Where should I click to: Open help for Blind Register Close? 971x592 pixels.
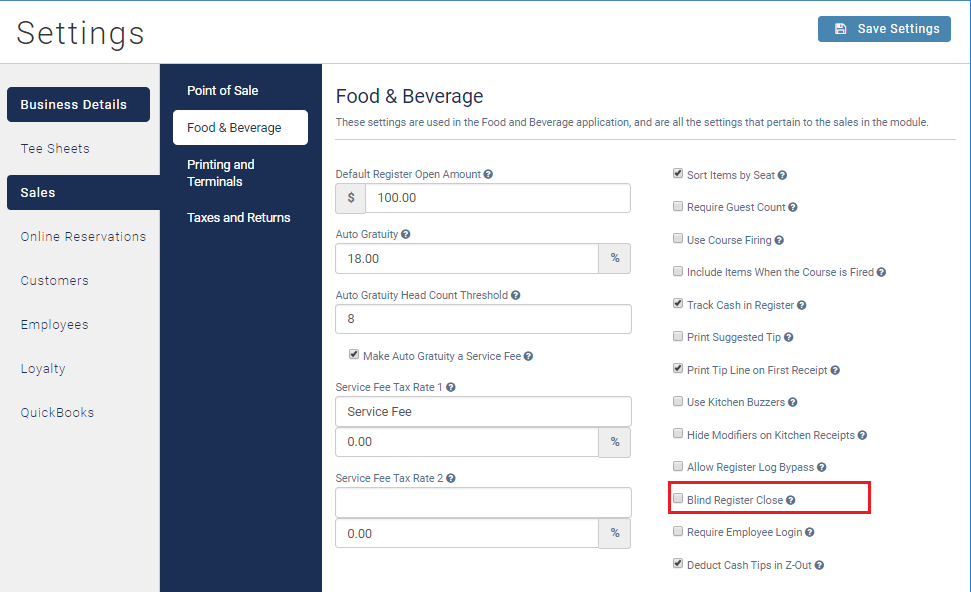pyautogui.click(x=791, y=499)
